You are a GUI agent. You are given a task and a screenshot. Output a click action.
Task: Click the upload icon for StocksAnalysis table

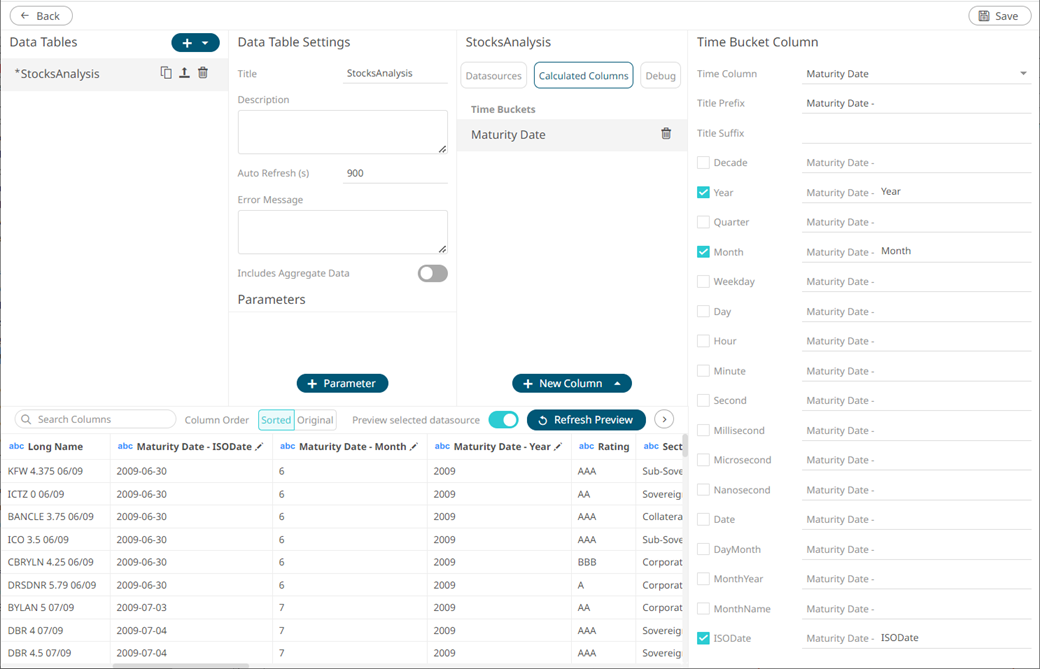coord(184,73)
